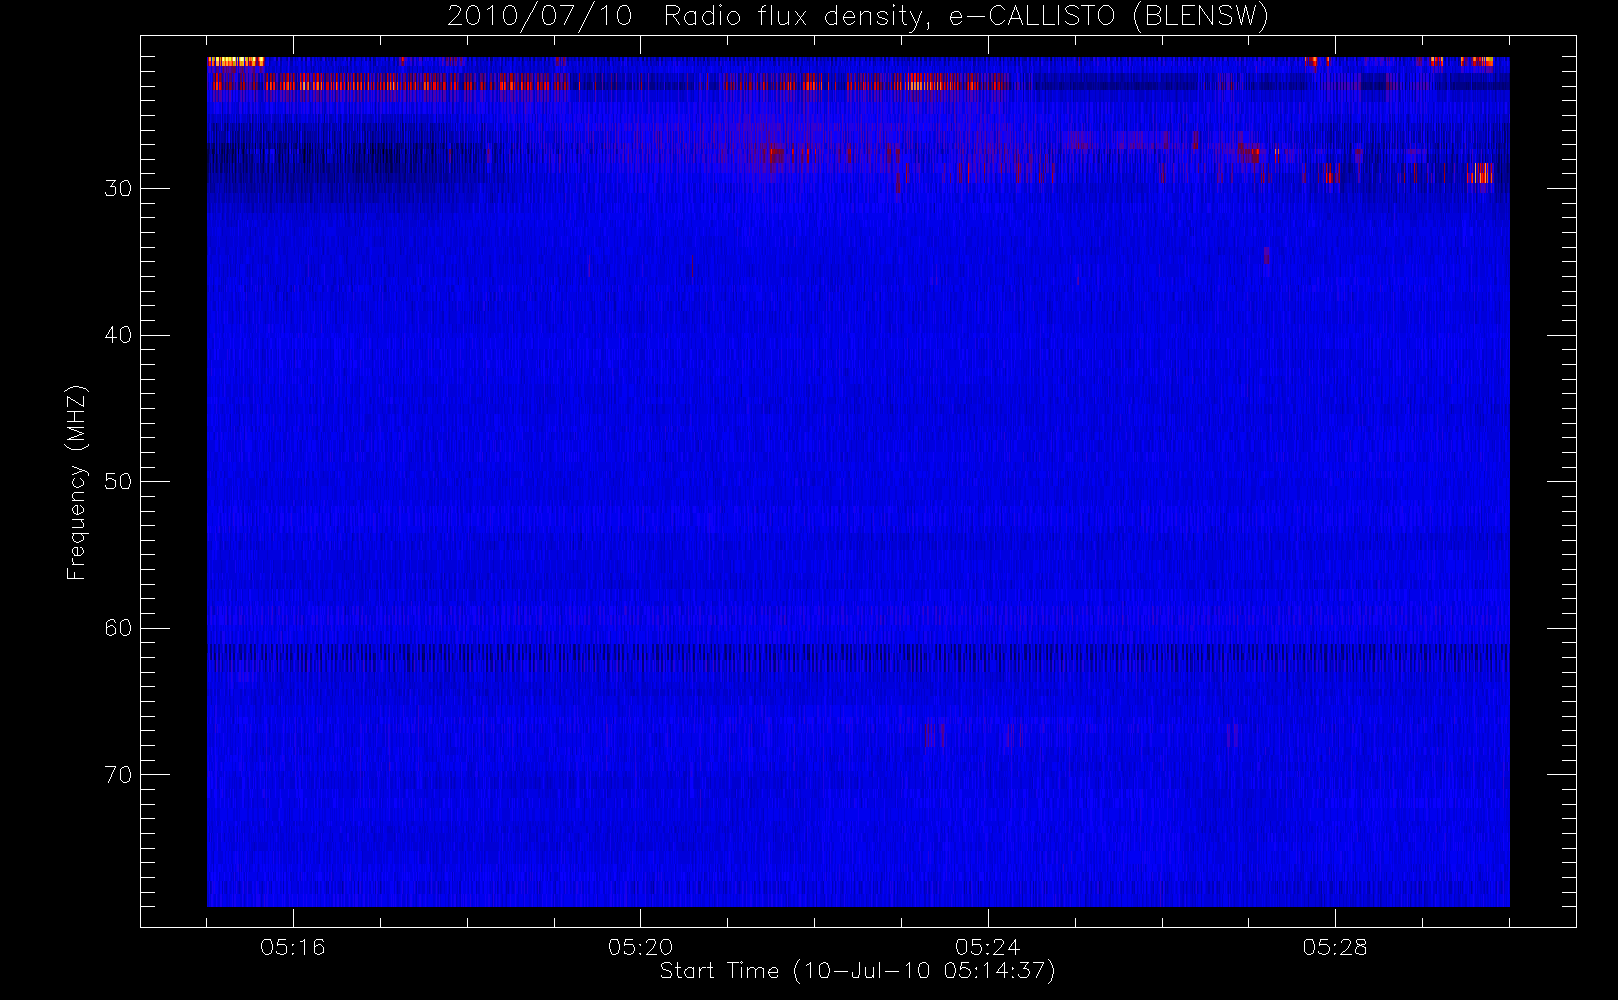Click the 60 MHz y-axis tick label
The height and width of the screenshot is (1000, 1618).
tap(118, 628)
